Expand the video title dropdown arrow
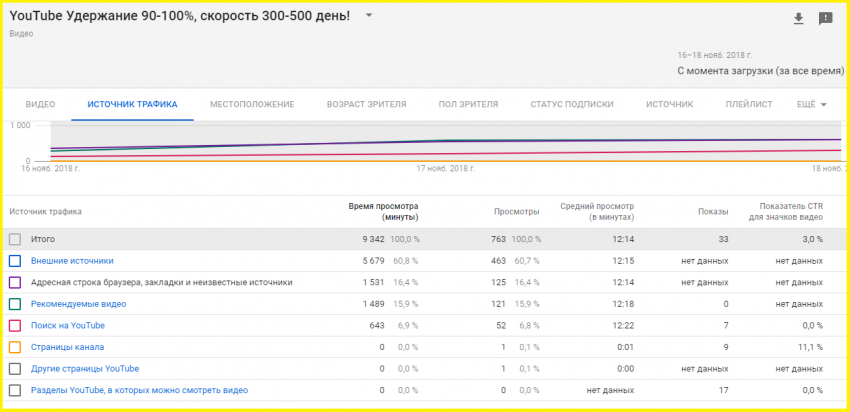850x412 pixels. coord(369,16)
